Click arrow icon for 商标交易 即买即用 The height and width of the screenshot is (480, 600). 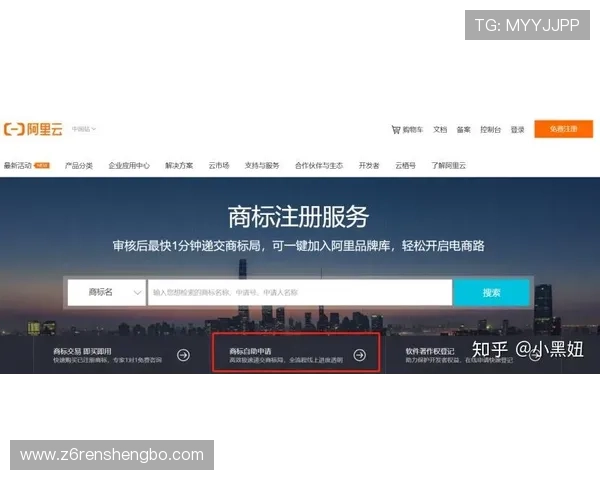tap(184, 355)
